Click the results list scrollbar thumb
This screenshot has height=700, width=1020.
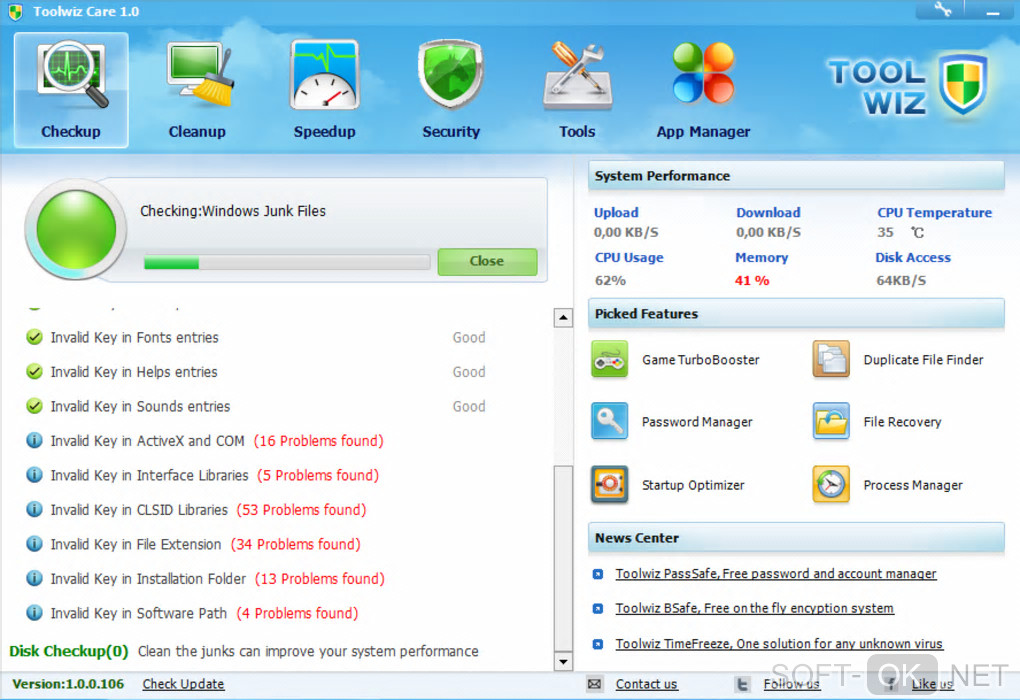pos(563,557)
